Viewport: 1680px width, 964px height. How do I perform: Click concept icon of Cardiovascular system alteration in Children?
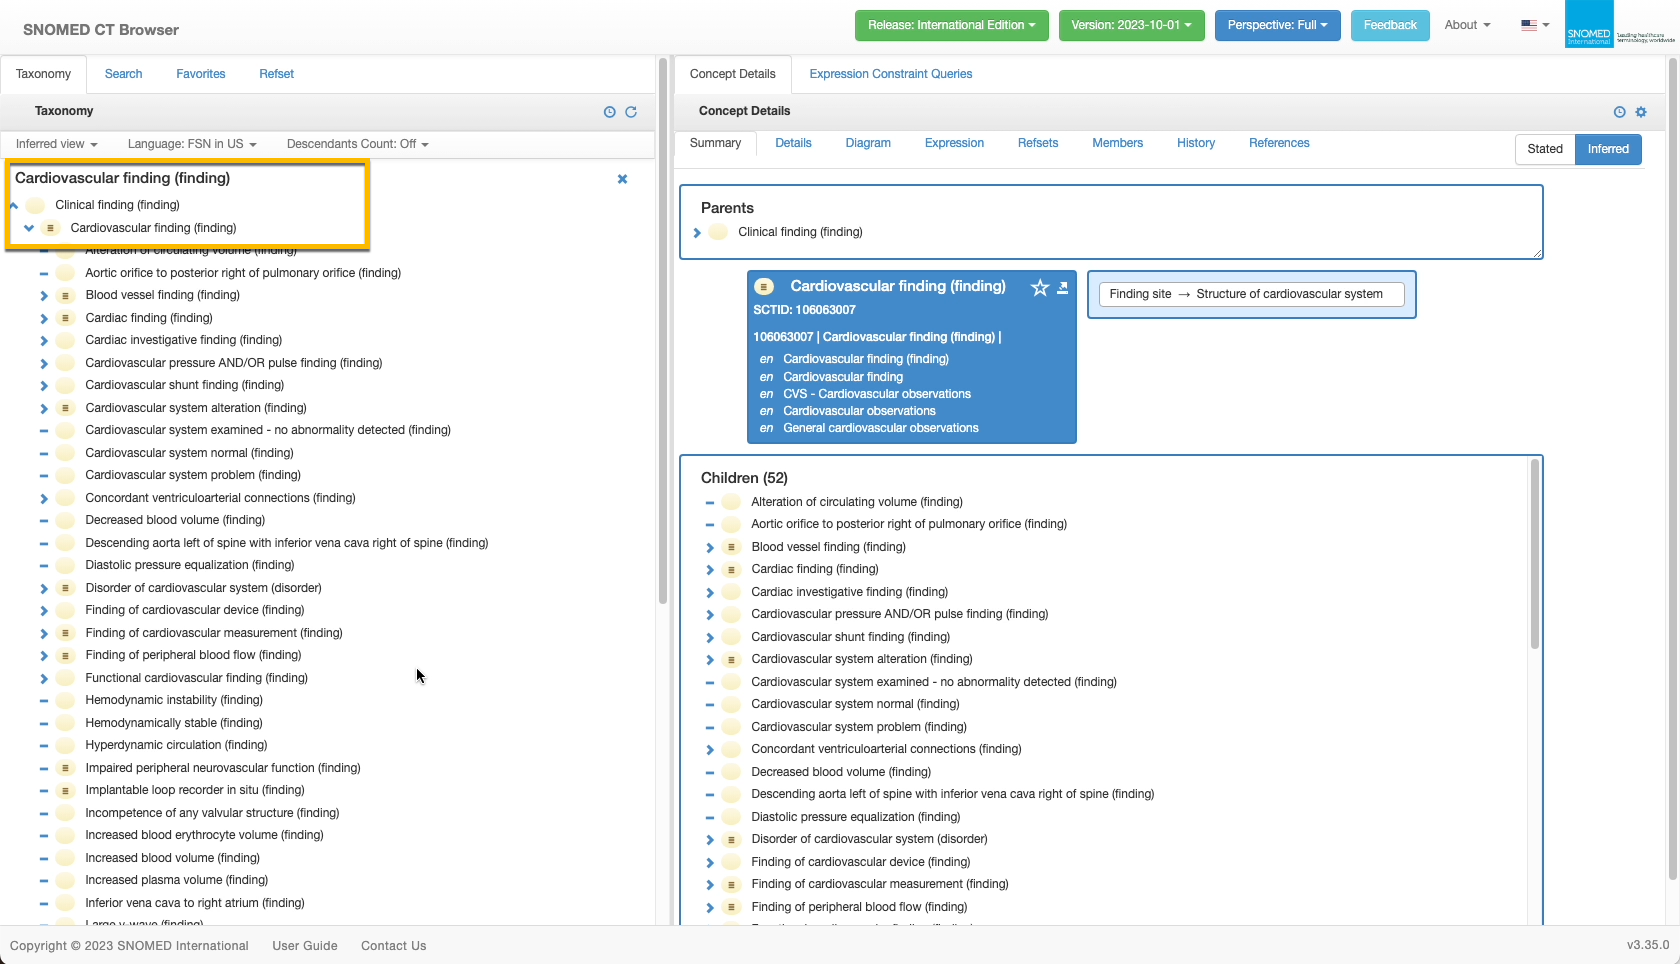[731, 659]
